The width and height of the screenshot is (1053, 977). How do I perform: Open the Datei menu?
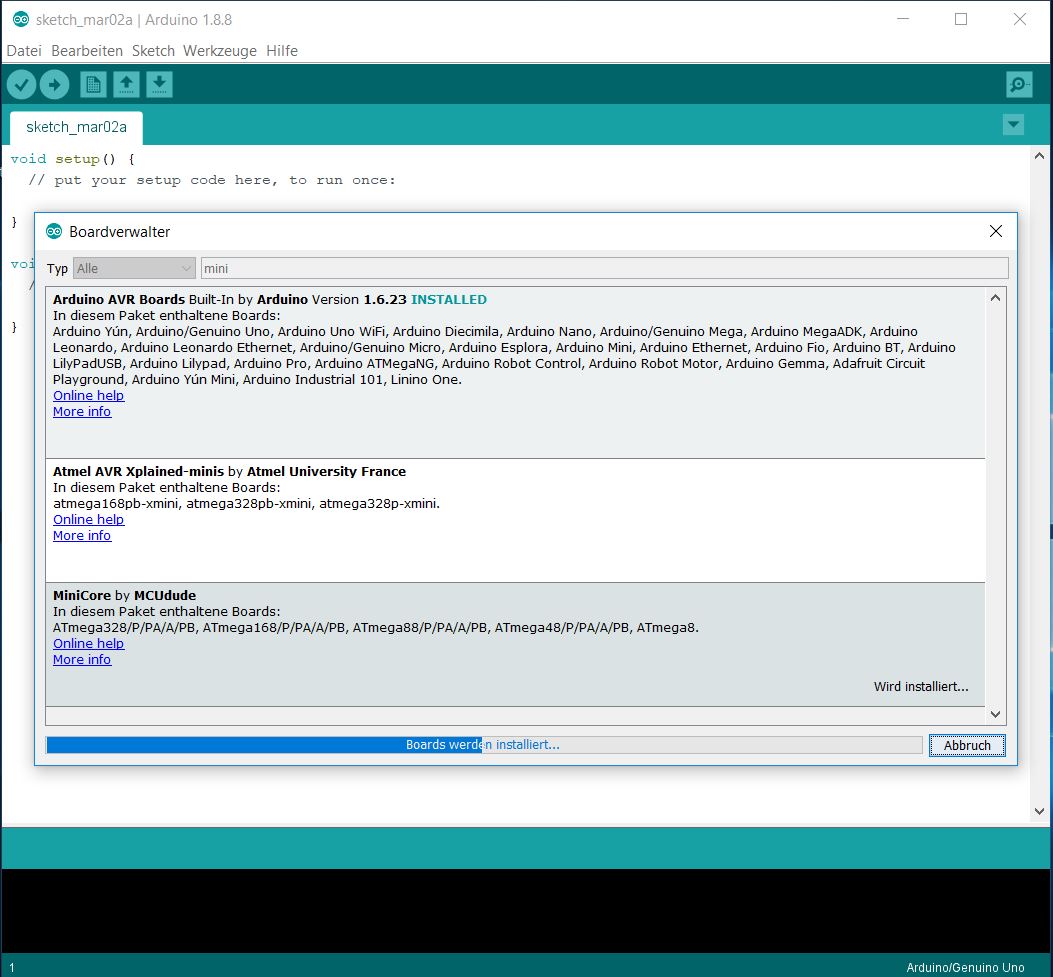tap(24, 51)
